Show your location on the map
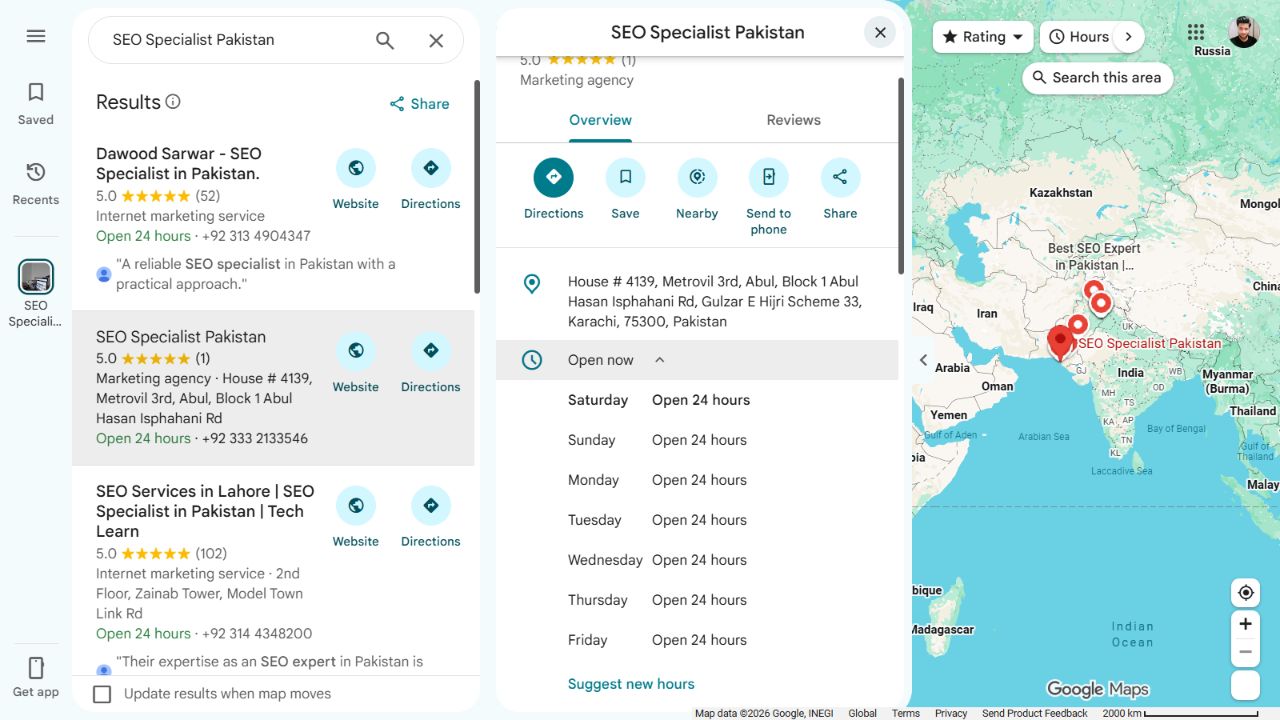Viewport: 1280px width, 720px height. pos(1245,593)
